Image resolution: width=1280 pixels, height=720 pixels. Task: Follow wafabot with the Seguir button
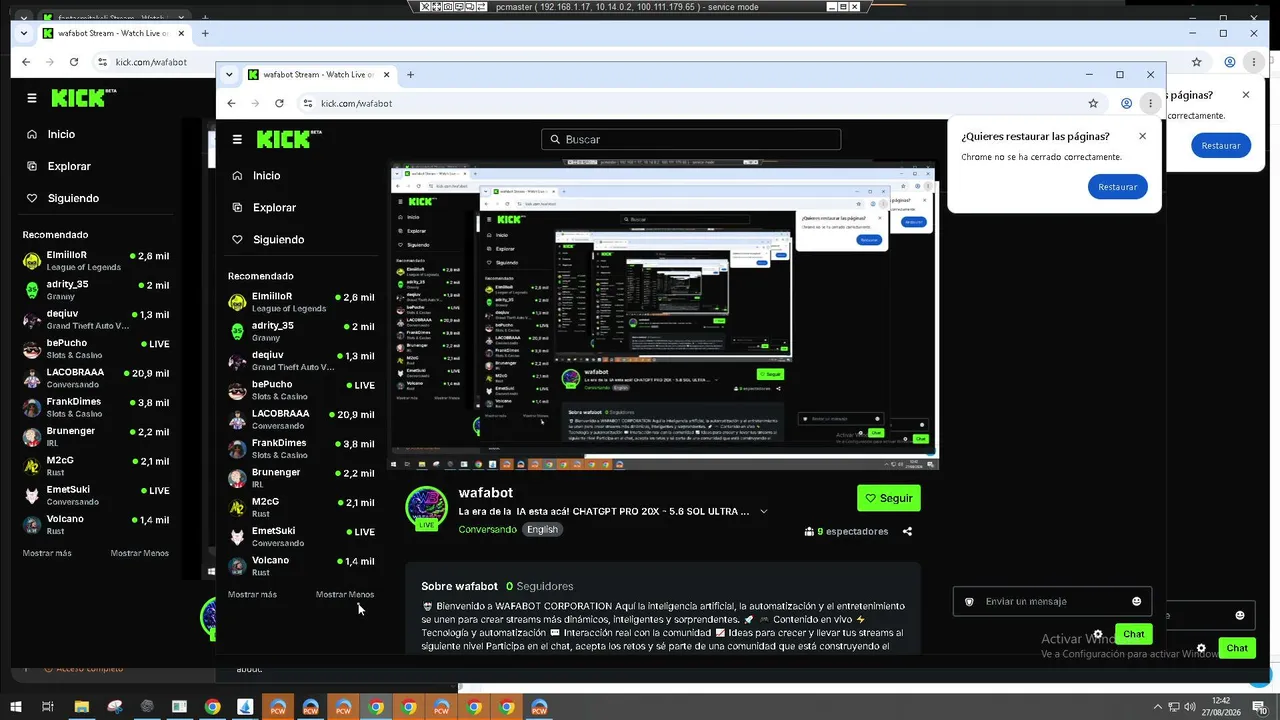click(888, 498)
